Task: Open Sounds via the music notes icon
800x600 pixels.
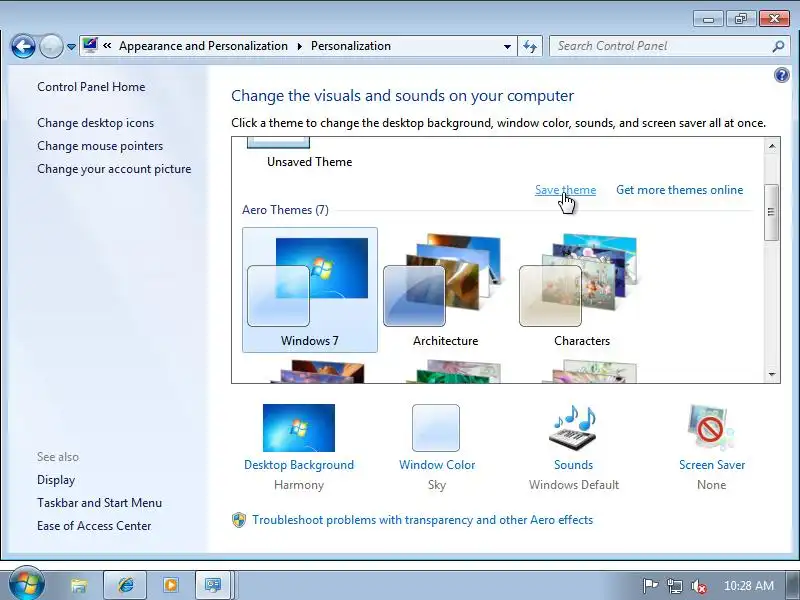Action: point(573,428)
